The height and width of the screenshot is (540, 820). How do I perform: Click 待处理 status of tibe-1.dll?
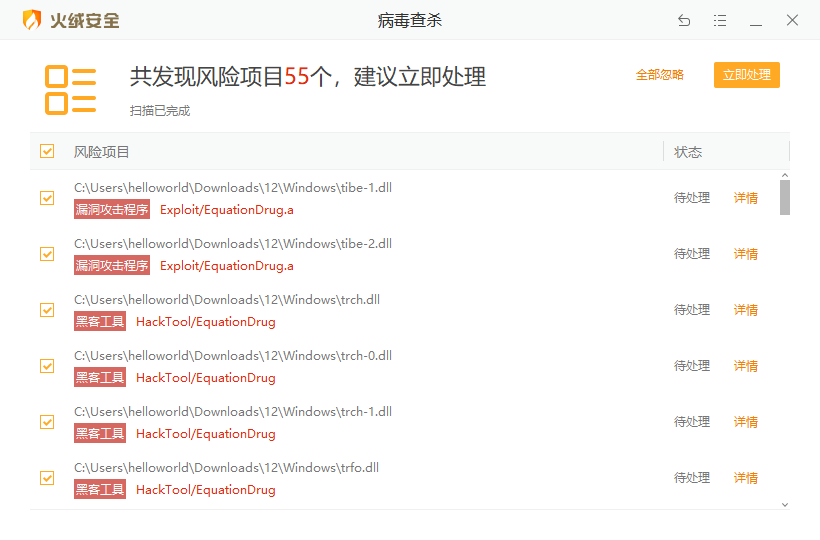tap(692, 198)
